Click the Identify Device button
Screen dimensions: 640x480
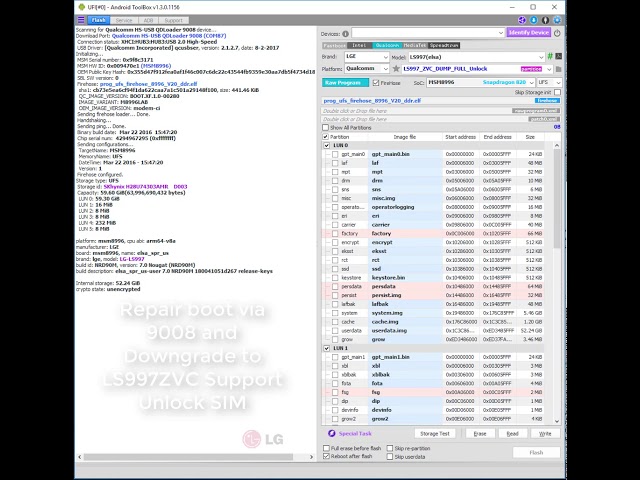pyautogui.click(x=529, y=33)
